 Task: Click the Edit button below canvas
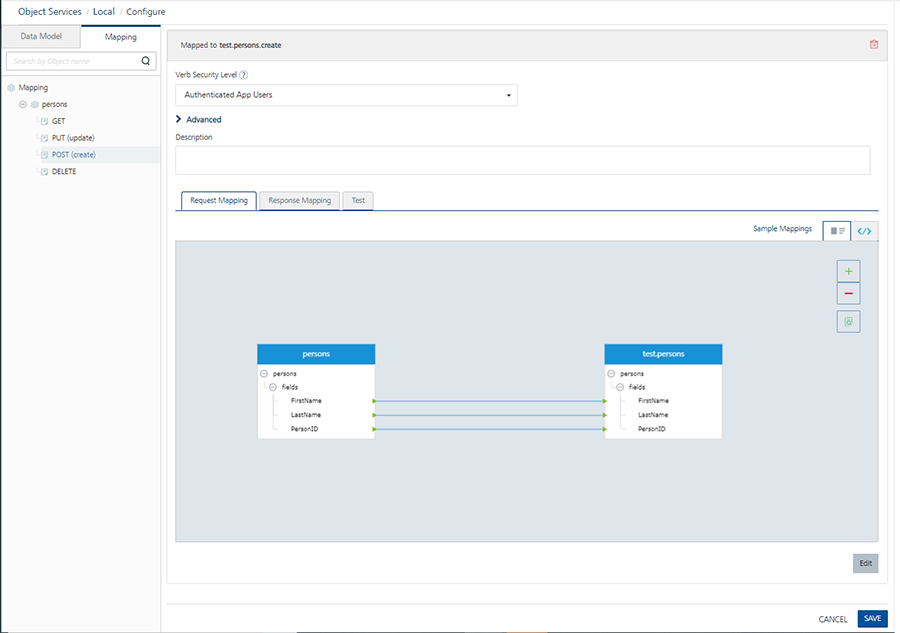click(x=865, y=563)
